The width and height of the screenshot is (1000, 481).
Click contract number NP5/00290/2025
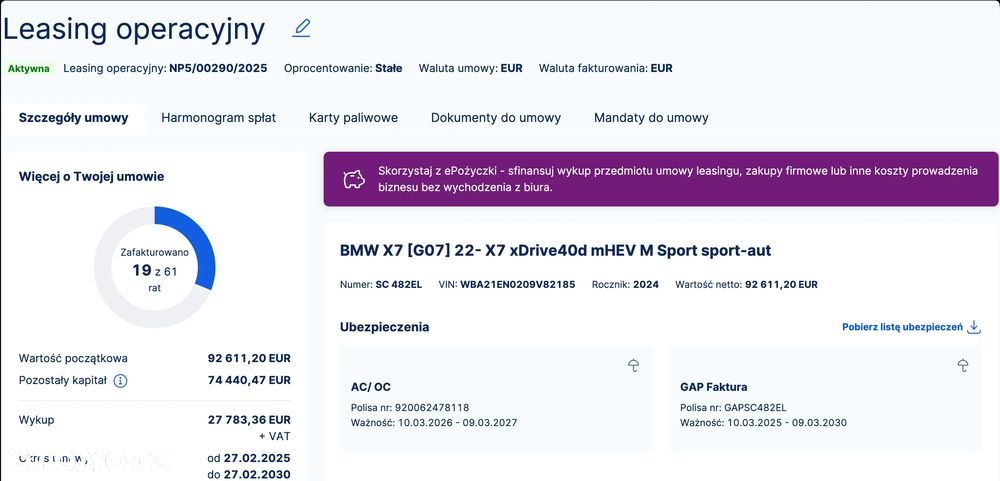tap(218, 68)
